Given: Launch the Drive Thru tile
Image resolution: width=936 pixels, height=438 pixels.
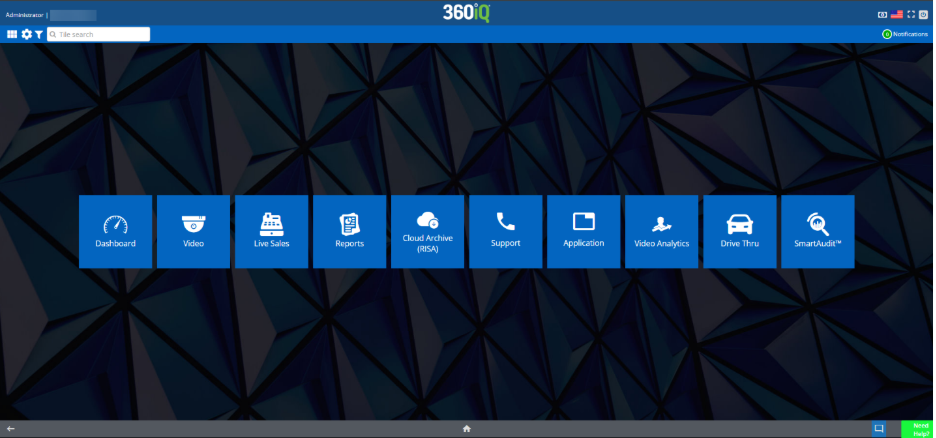Looking at the screenshot, I should 739,231.
